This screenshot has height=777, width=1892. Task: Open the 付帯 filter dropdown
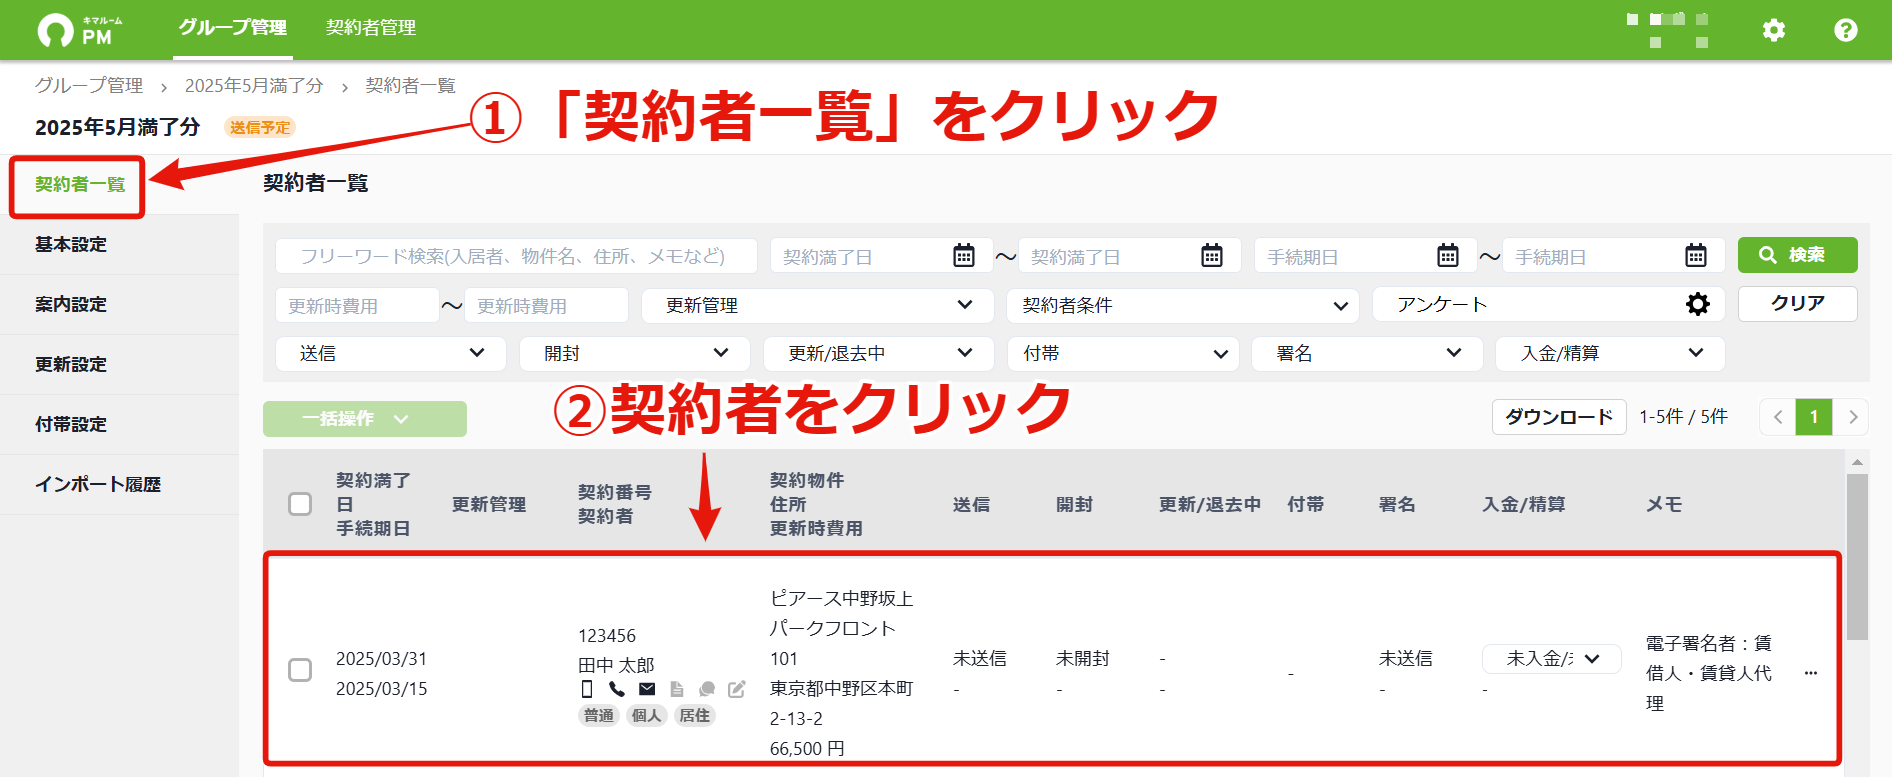1123,353
